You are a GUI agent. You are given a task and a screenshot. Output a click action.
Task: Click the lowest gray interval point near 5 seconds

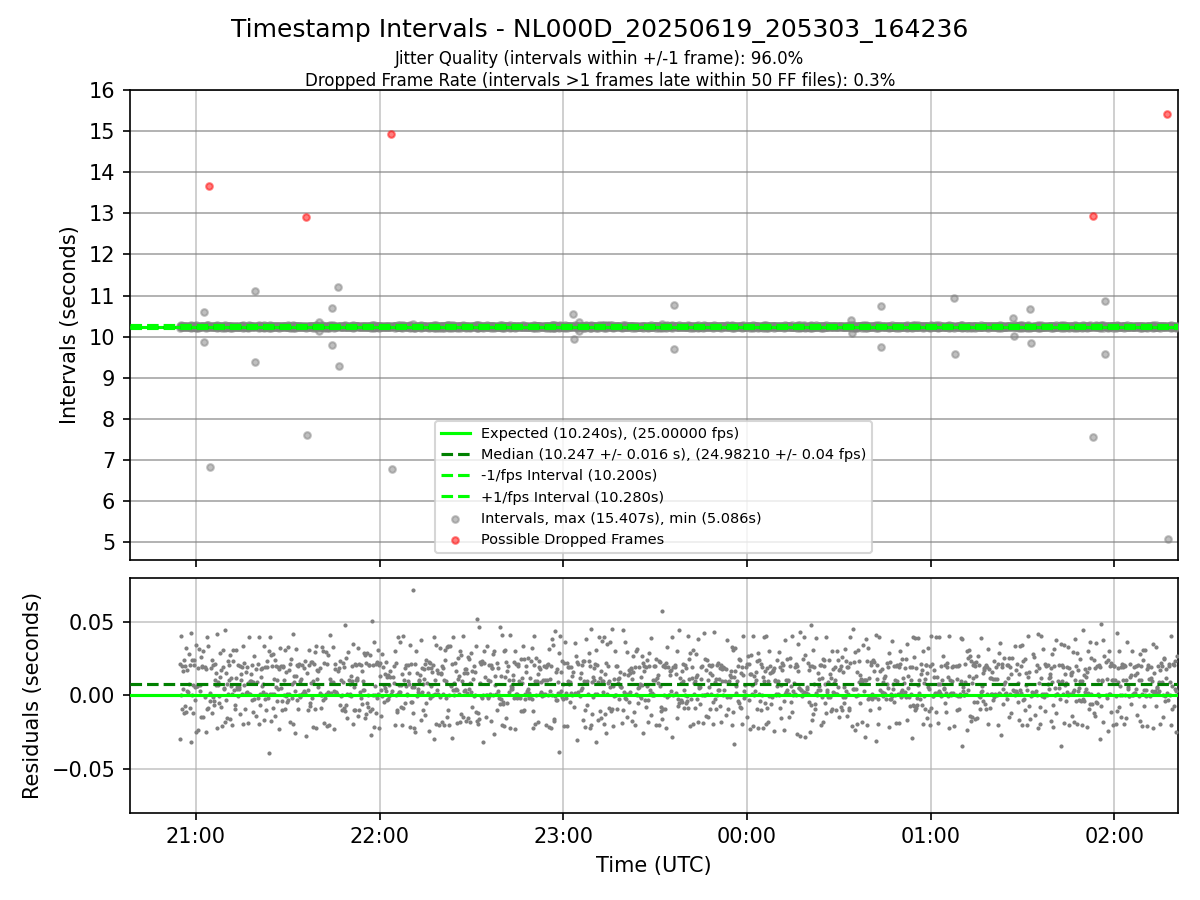pos(1168,539)
